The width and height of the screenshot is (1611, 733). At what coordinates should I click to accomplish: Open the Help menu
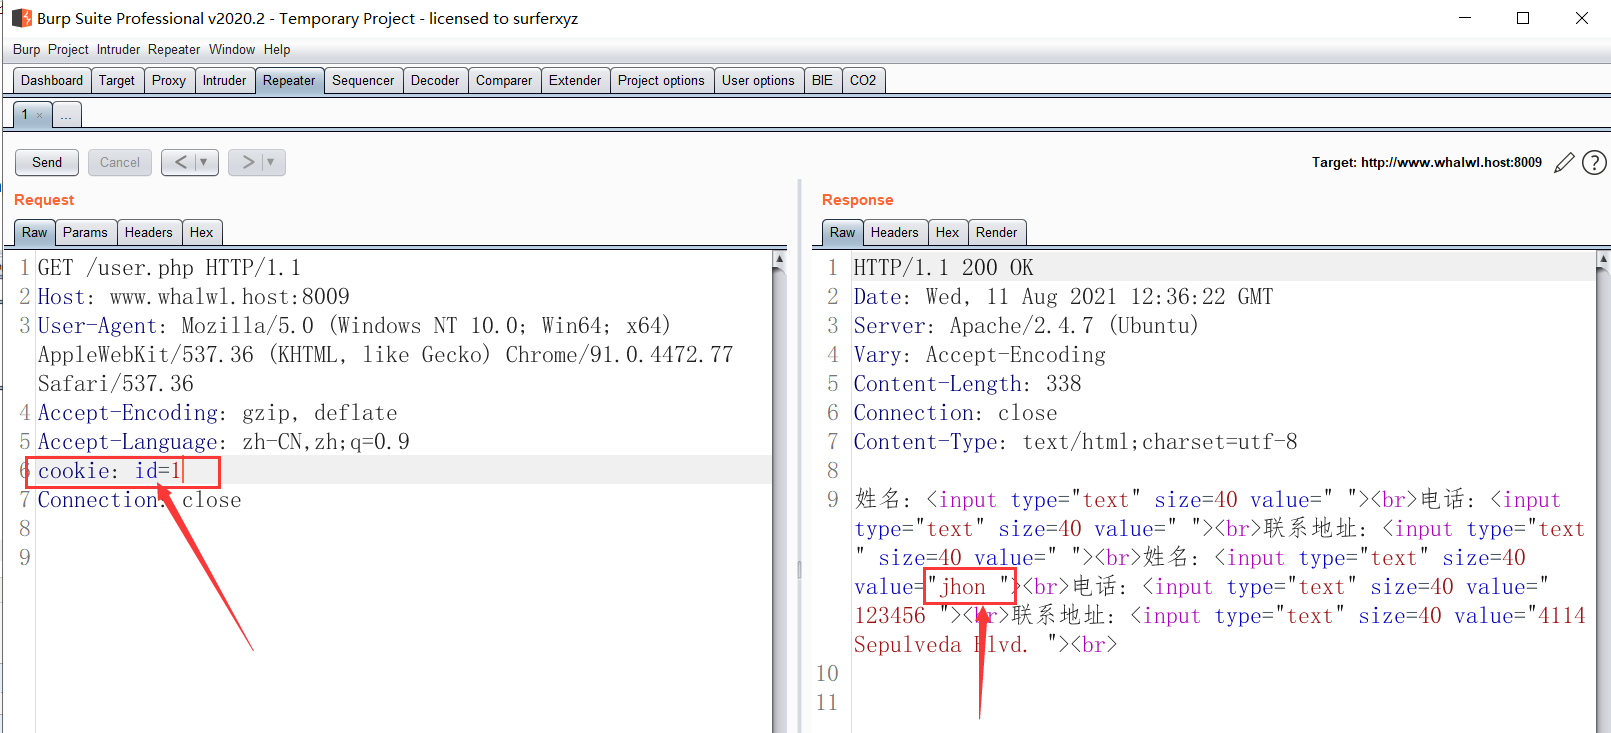(x=277, y=49)
